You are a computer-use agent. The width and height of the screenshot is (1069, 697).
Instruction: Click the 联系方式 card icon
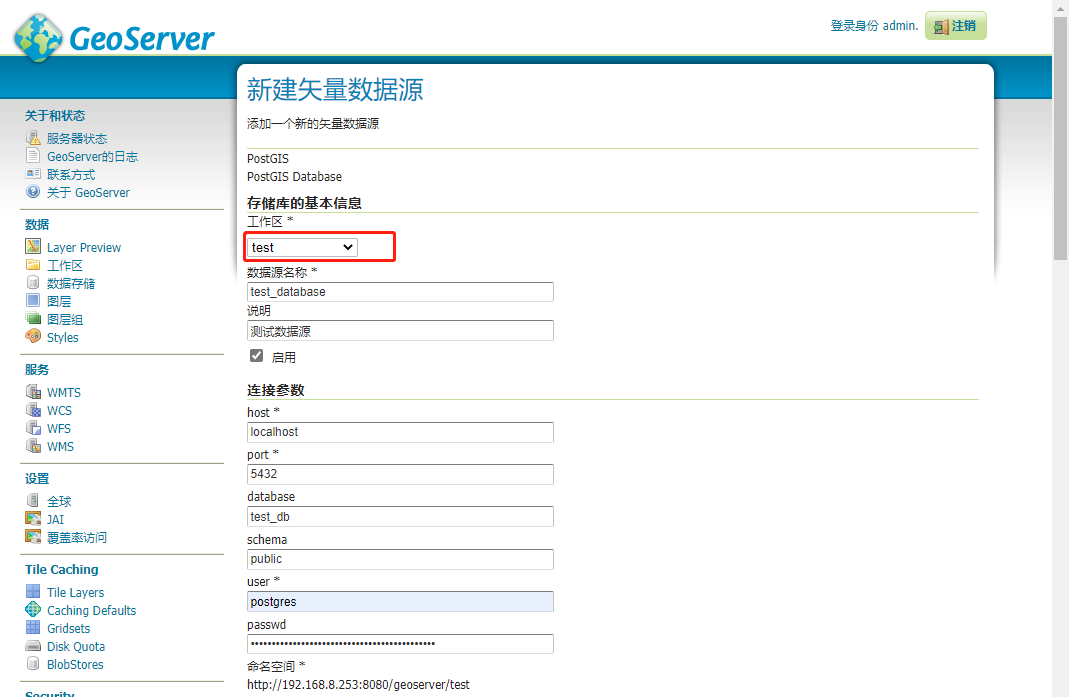33,174
